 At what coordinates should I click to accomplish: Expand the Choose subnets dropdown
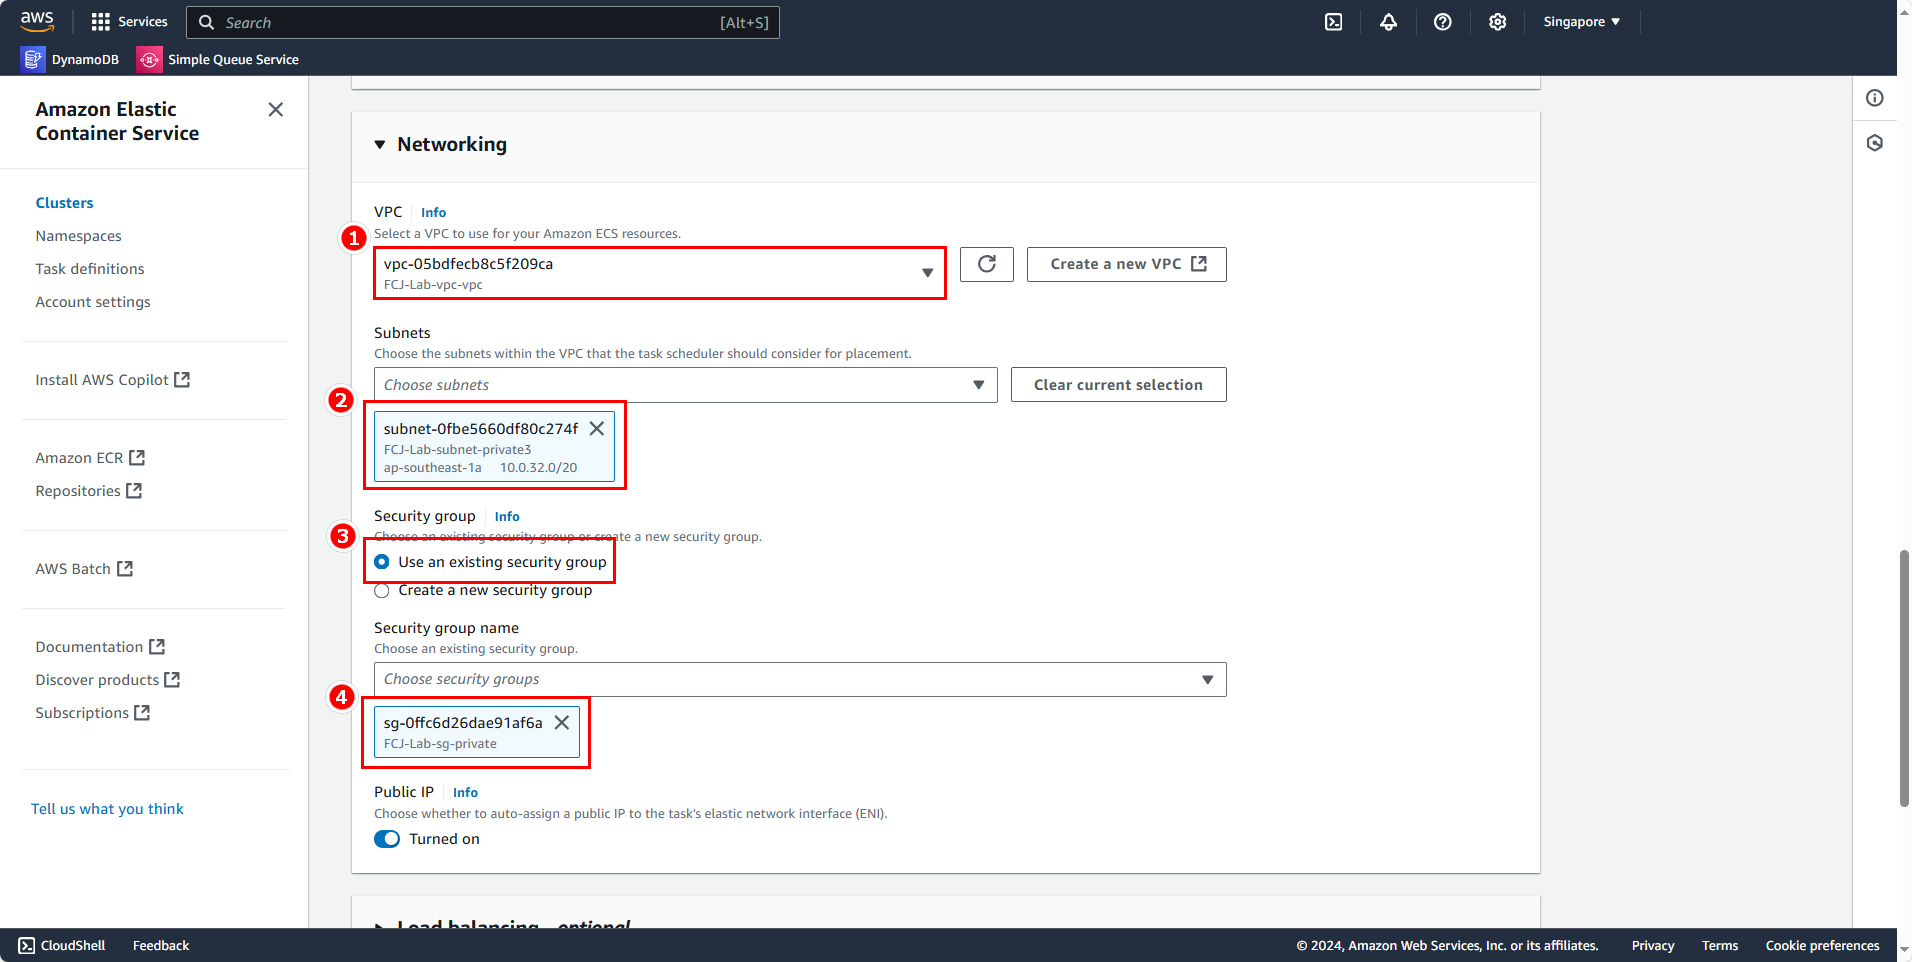coord(685,385)
